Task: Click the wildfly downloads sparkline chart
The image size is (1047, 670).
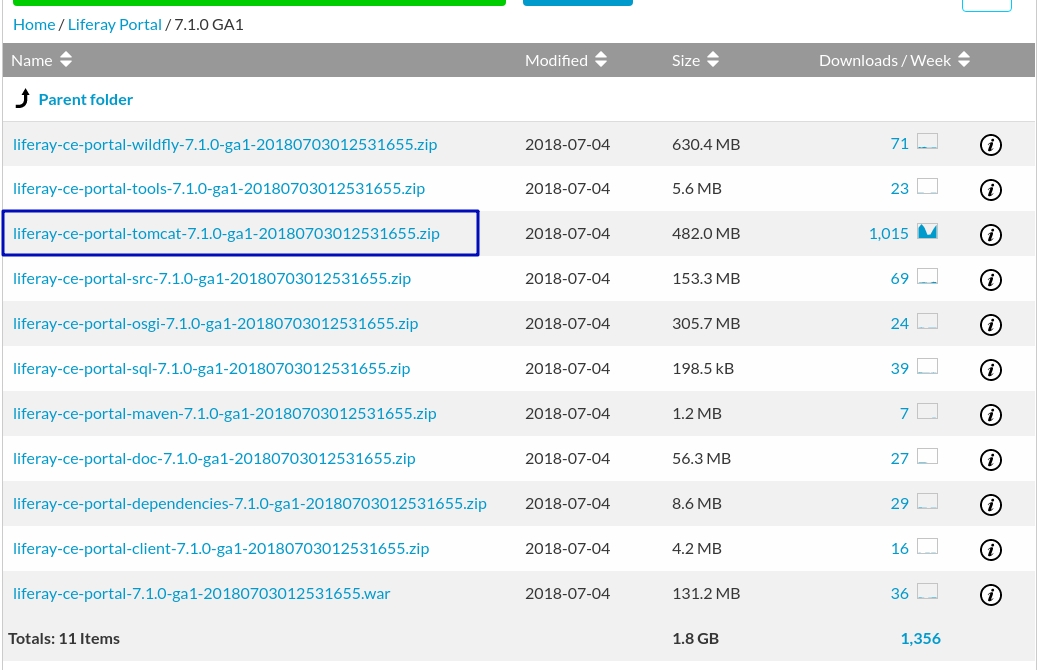Action: tap(927, 142)
